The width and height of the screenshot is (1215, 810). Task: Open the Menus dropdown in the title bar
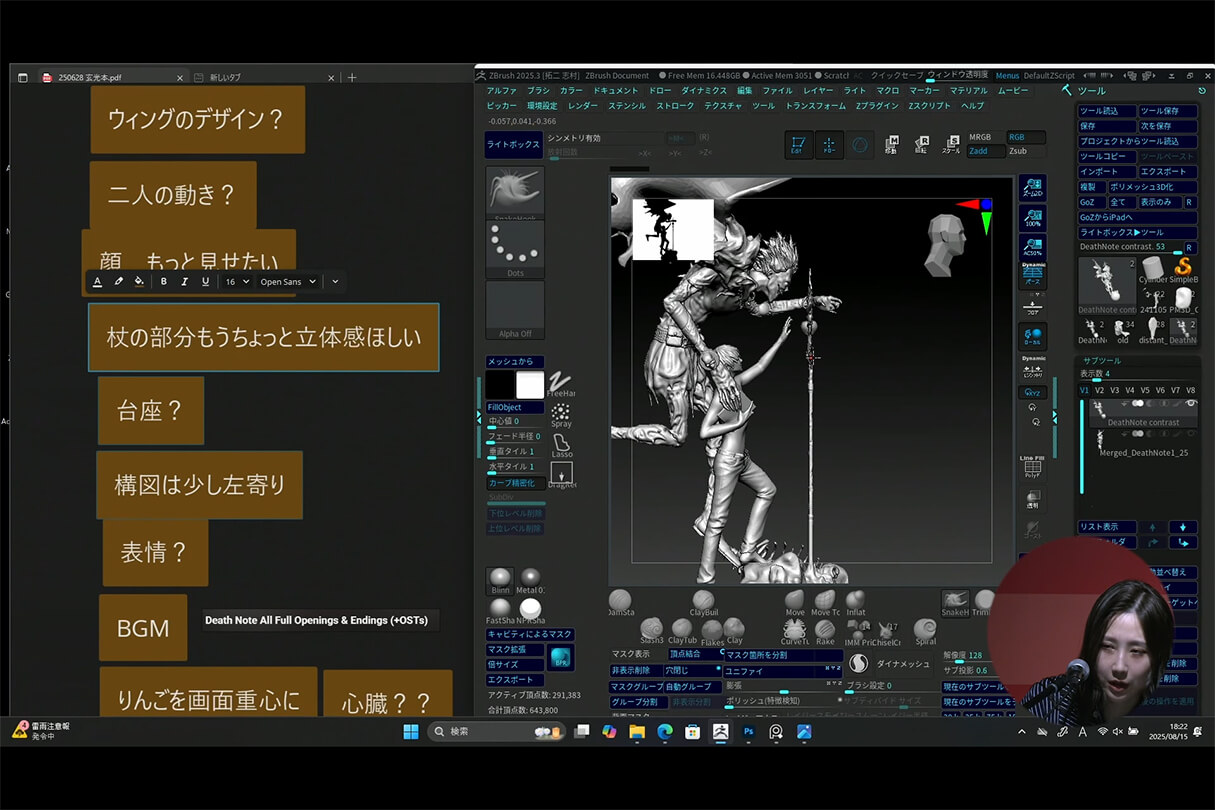point(1007,75)
